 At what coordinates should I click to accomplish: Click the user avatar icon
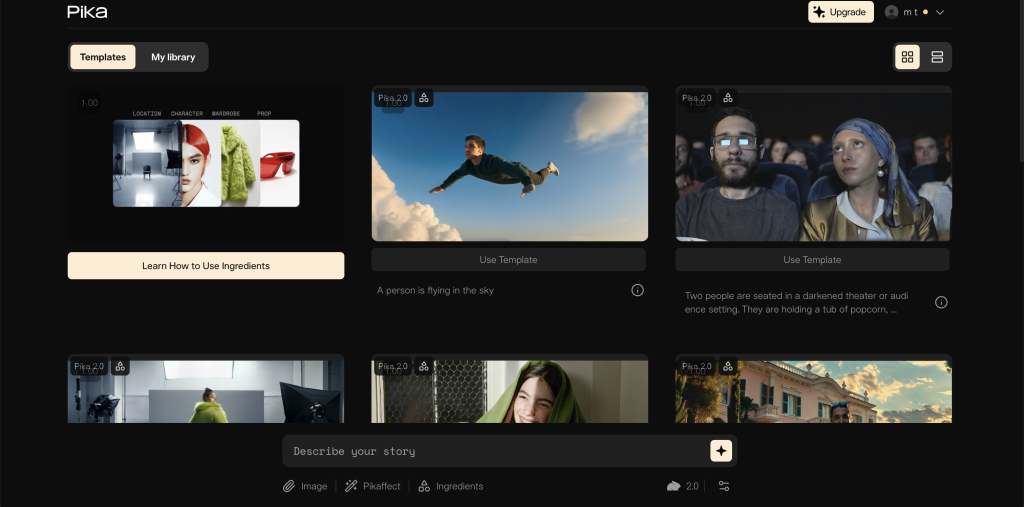pyautogui.click(x=892, y=12)
